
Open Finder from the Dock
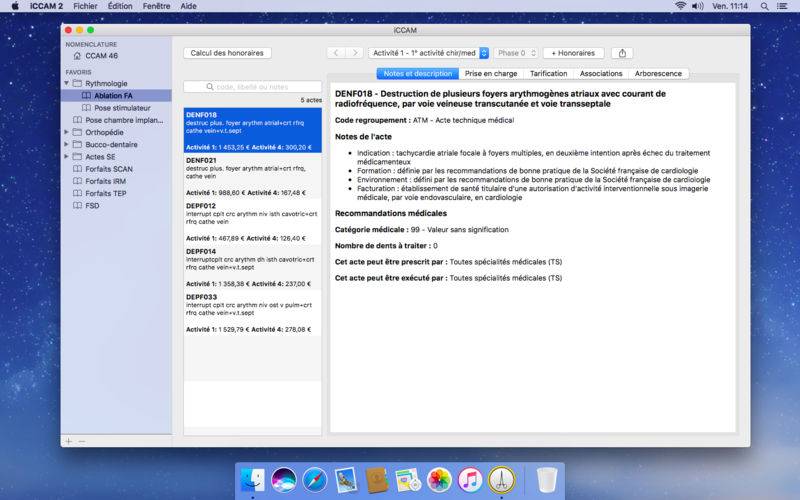253,480
